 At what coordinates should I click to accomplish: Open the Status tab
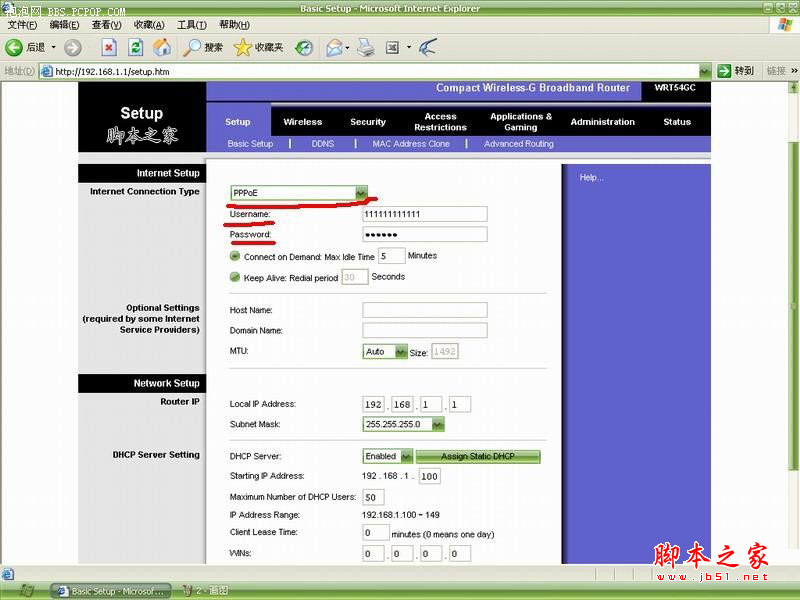tap(677, 122)
